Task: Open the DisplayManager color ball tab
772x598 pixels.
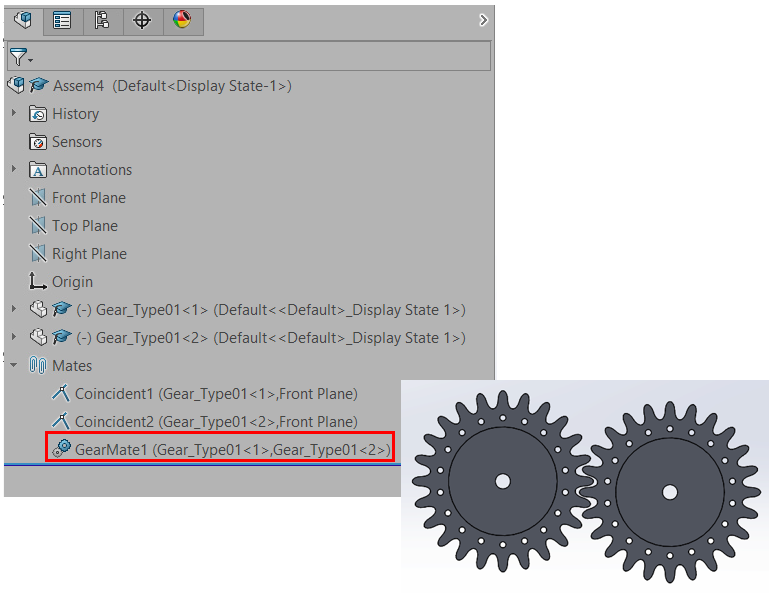Action: [182, 20]
